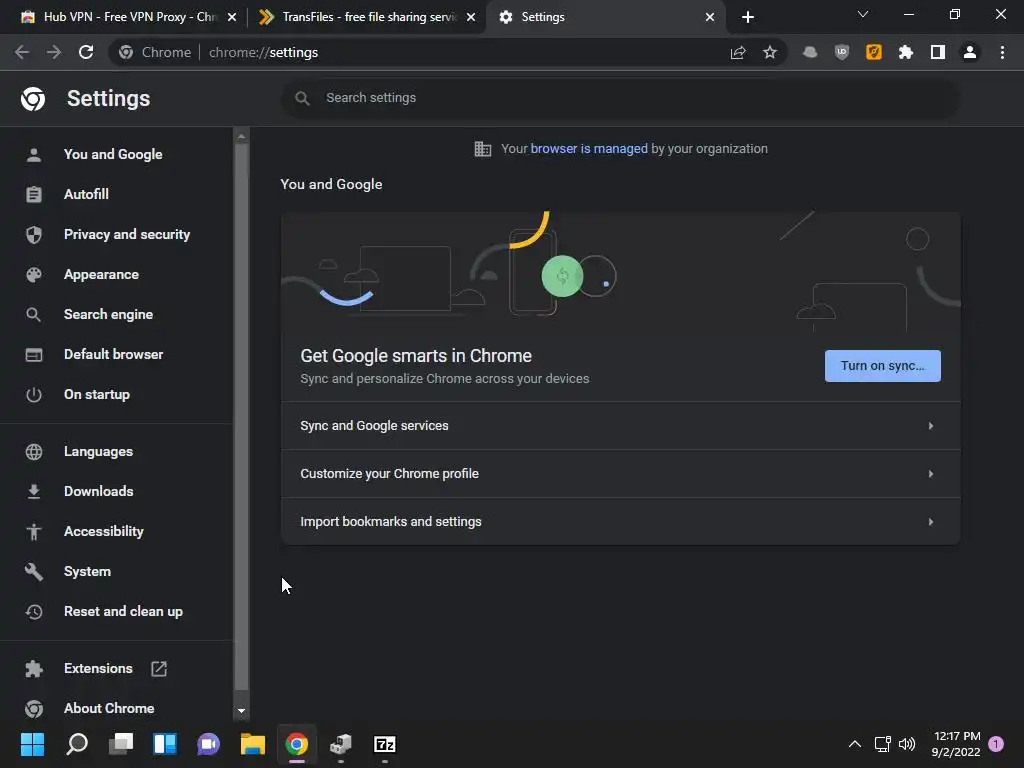This screenshot has height=768, width=1024.
Task: Click the forward navigation arrow
Action: tap(54, 52)
